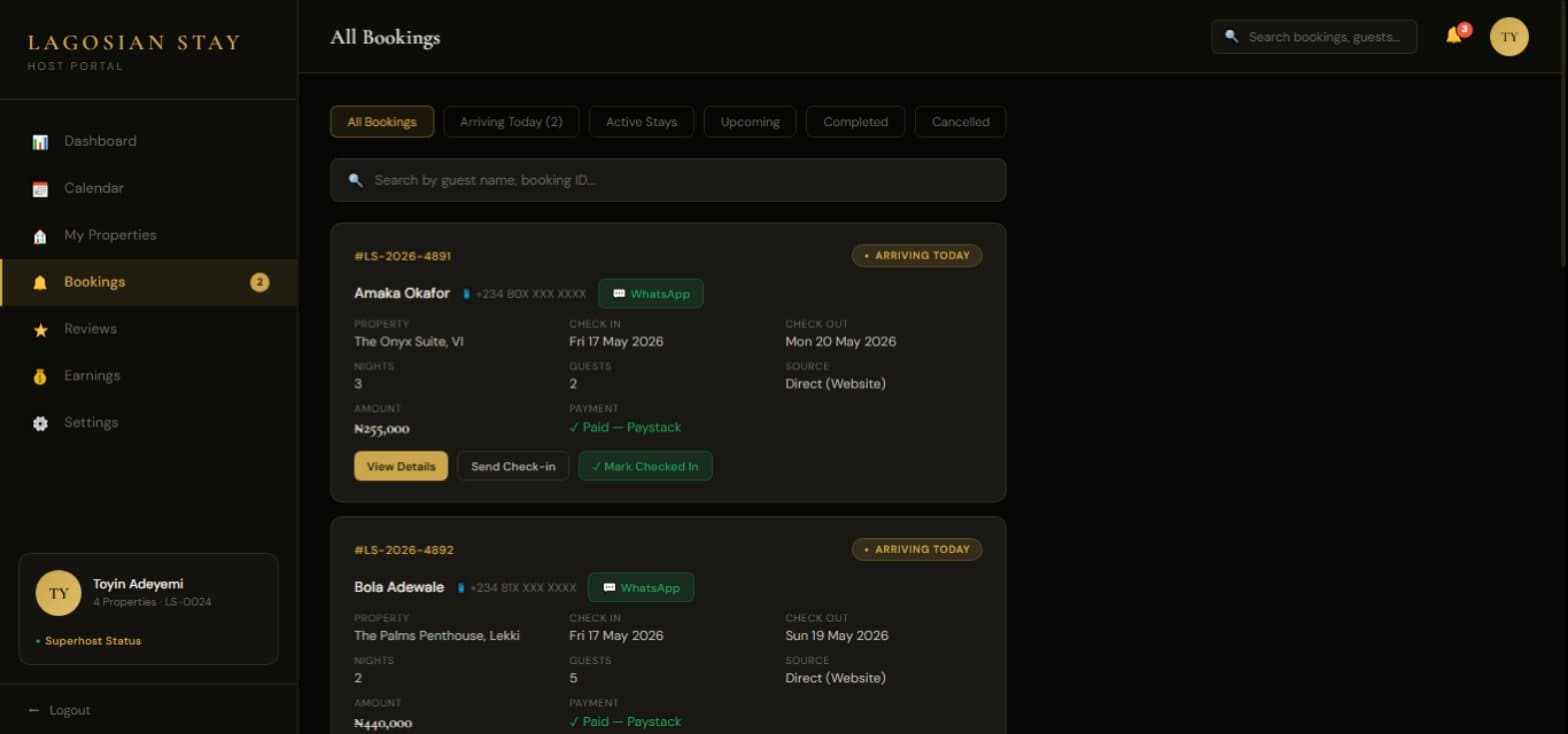Focus Search by guest name, booking ID field
This screenshot has height=734, width=1568.
click(668, 180)
